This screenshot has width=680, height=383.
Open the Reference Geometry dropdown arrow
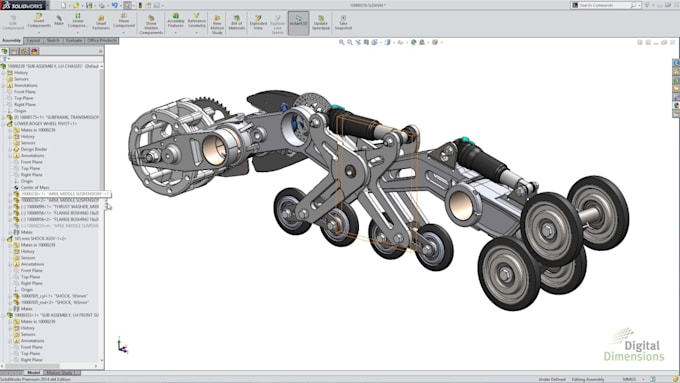[196, 33]
